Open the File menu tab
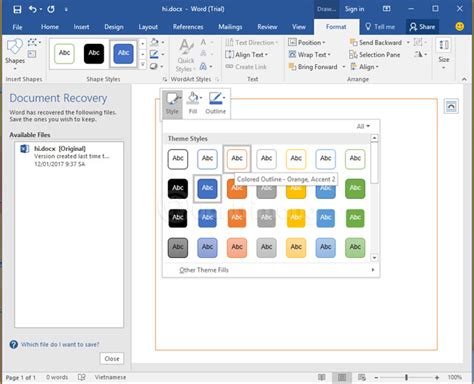 [x=17, y=27]
